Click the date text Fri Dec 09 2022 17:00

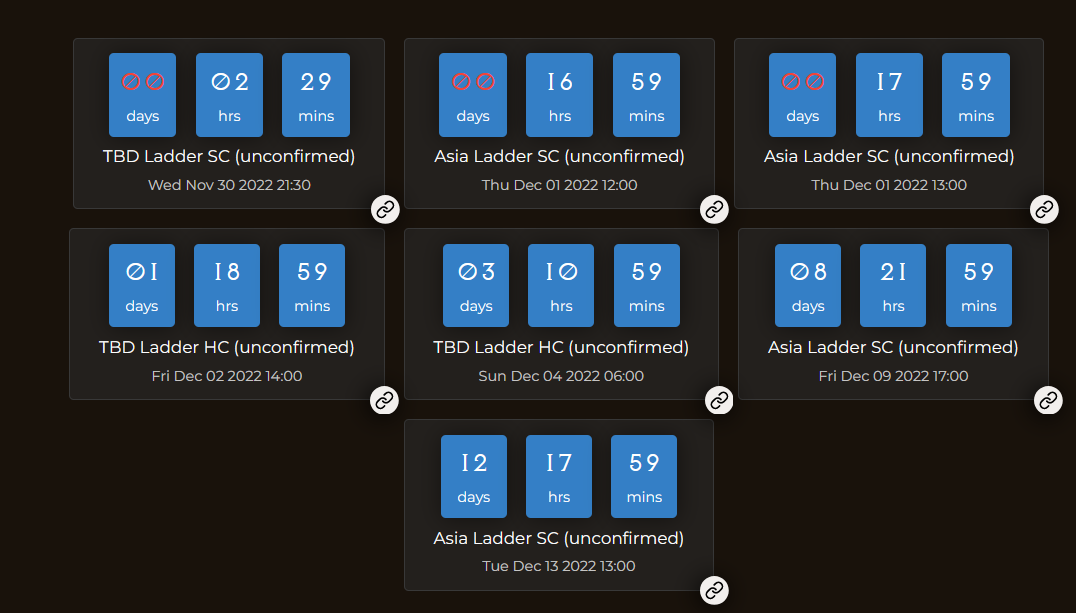click(893, 376)
